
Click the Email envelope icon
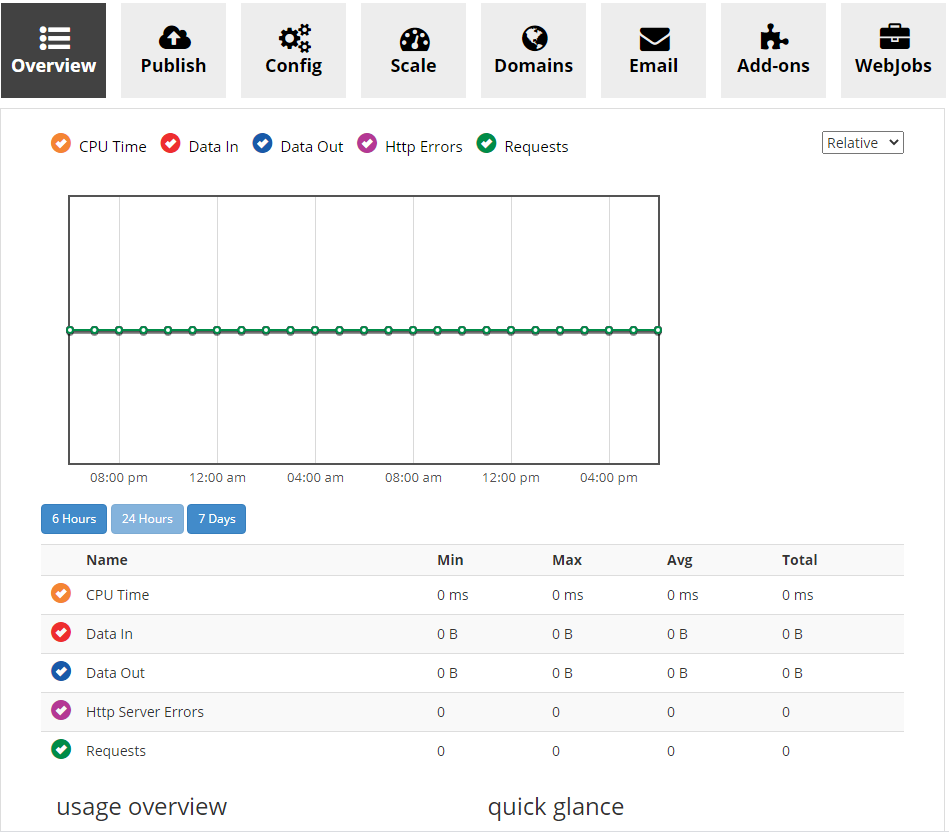tap(654, 38)
